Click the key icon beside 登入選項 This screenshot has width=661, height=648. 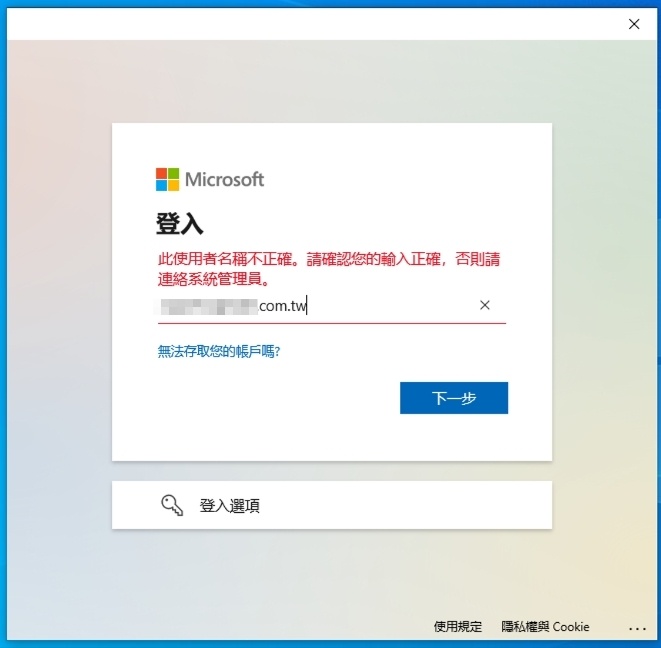[x=172, y=505]
